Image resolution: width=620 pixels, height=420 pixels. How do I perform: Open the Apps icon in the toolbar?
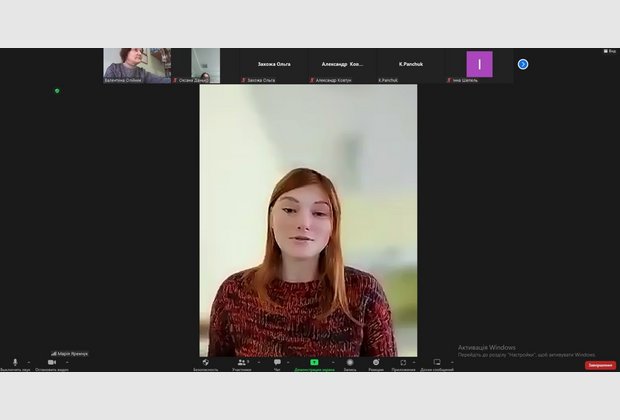click(403, 362)
